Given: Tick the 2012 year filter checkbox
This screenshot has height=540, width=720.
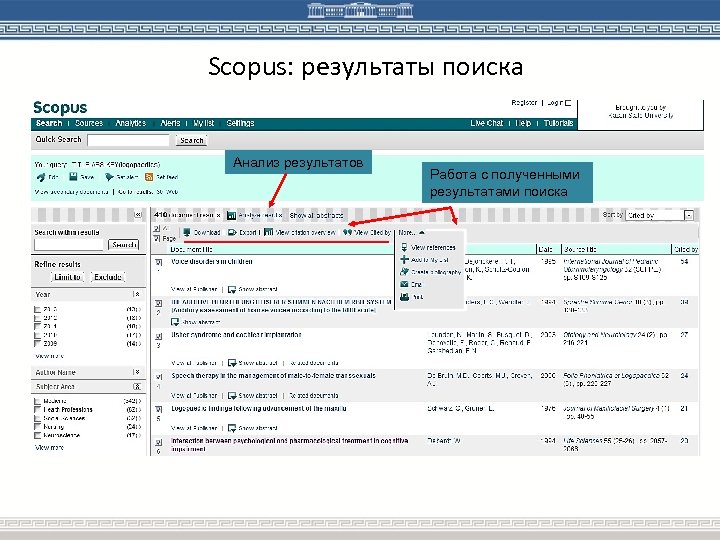Looking at the screenshot, I should tap(38, 318).
